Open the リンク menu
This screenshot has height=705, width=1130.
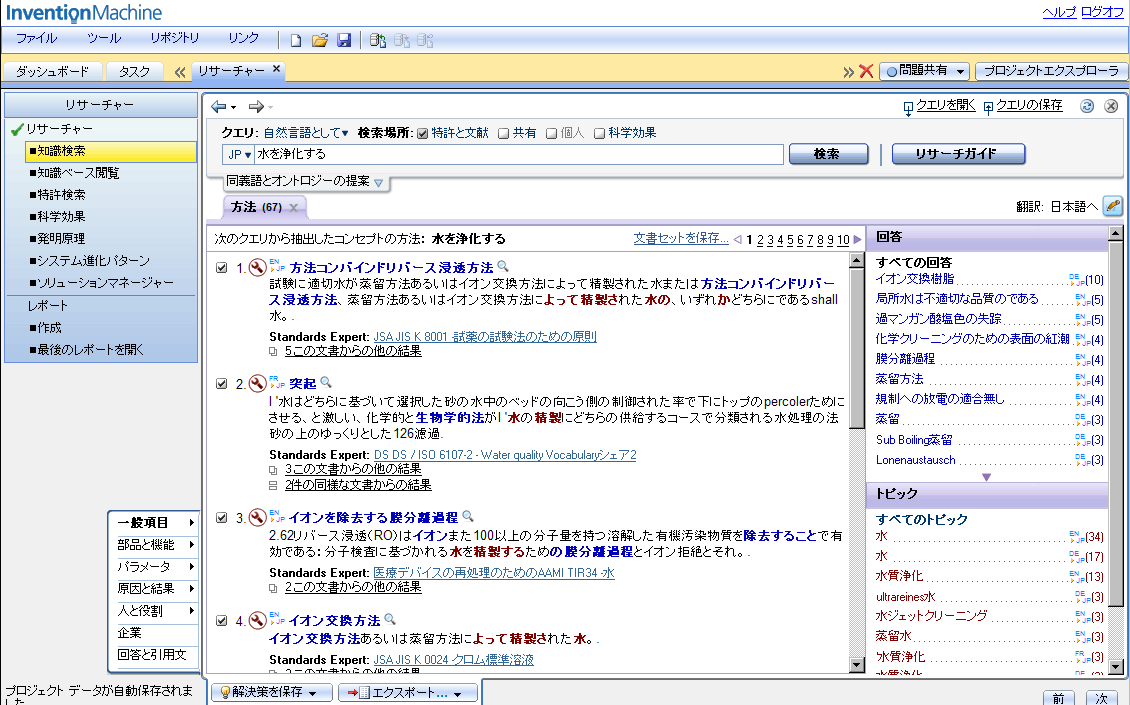(243, 38)
